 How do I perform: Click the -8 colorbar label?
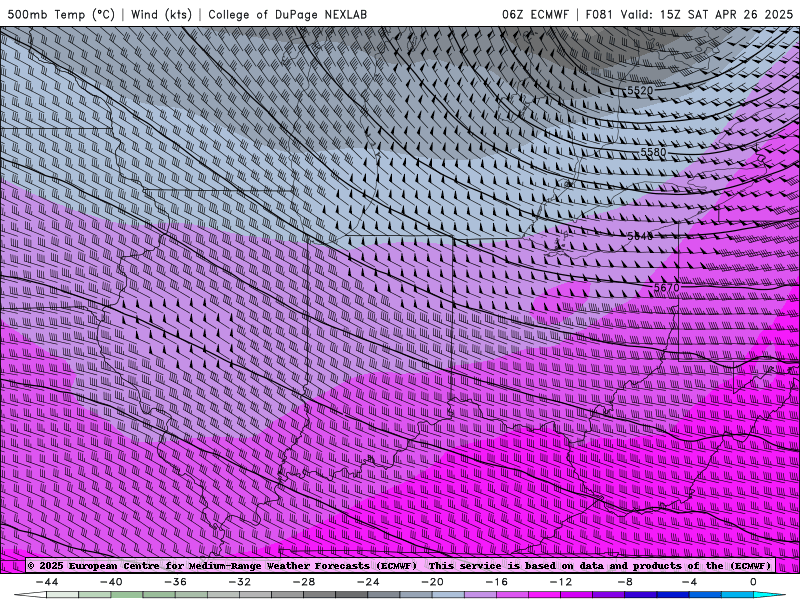click(x=626, y=582)
